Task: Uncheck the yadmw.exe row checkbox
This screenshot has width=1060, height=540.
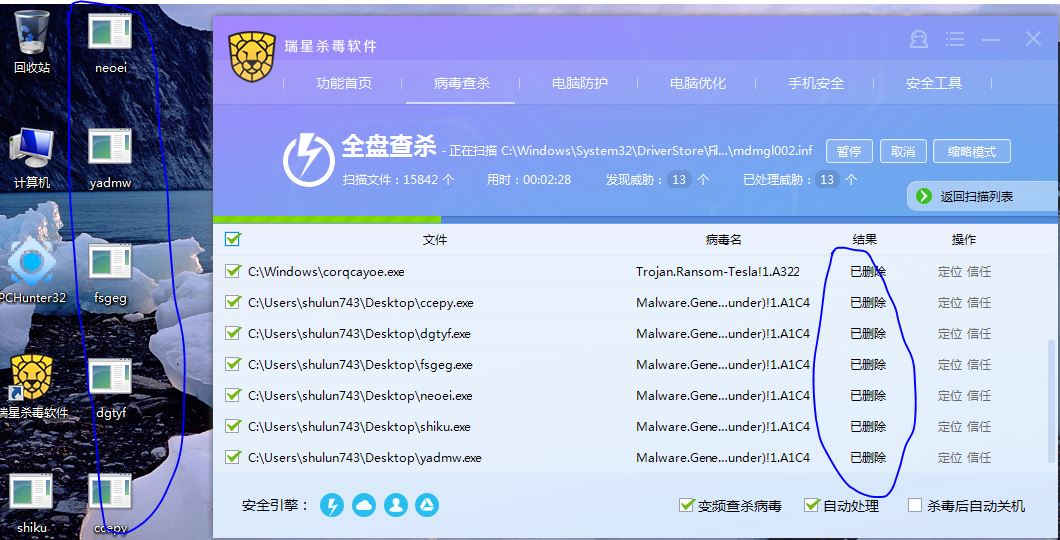Action: pyautogui.click(x=233, y=457)
